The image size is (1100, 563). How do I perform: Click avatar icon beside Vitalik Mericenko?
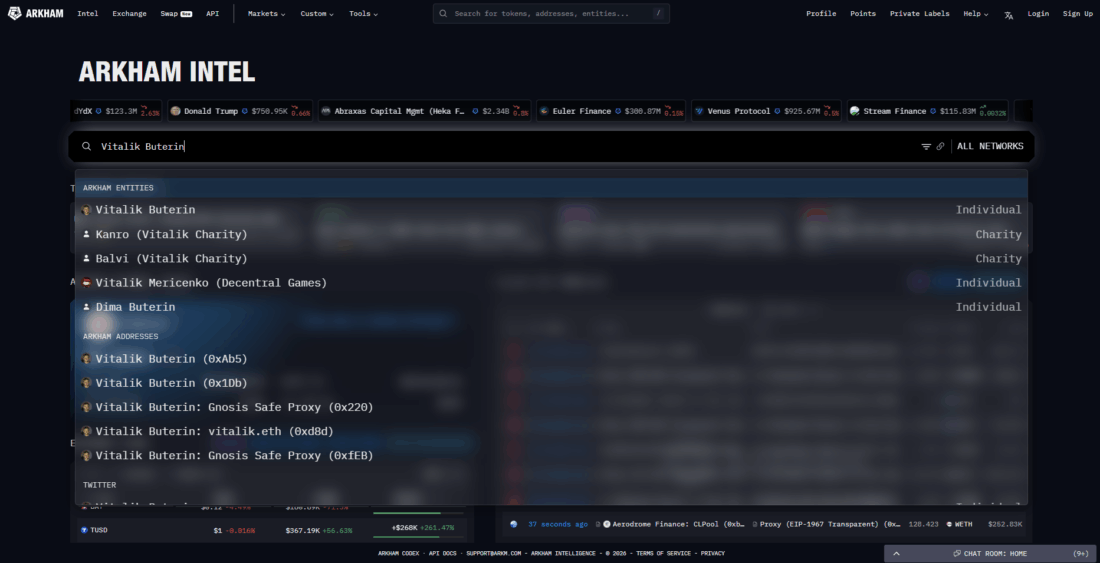tap(86, 283)
